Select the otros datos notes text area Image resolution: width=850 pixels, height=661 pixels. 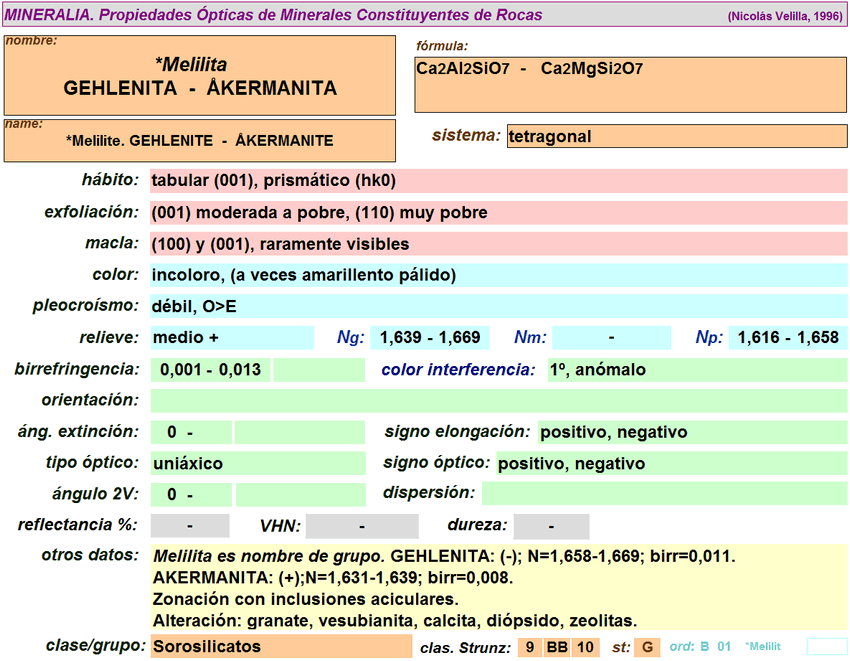(498, 588)
